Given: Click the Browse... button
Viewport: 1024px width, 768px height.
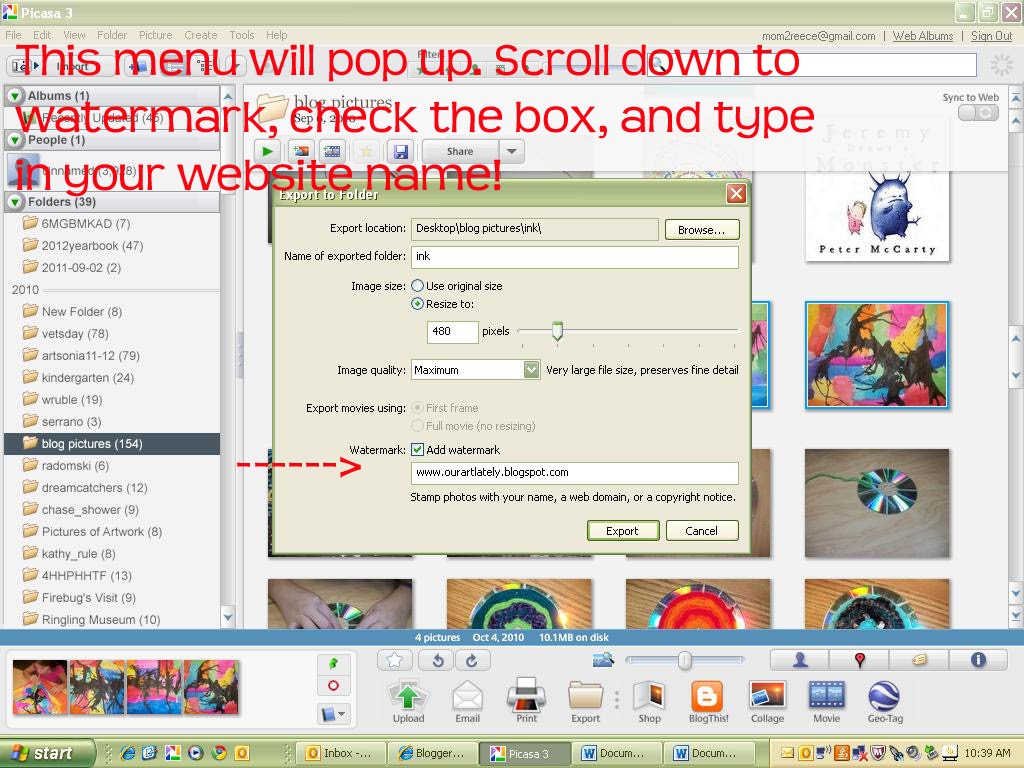Looking at the screenshot, I should click(701, 229).
